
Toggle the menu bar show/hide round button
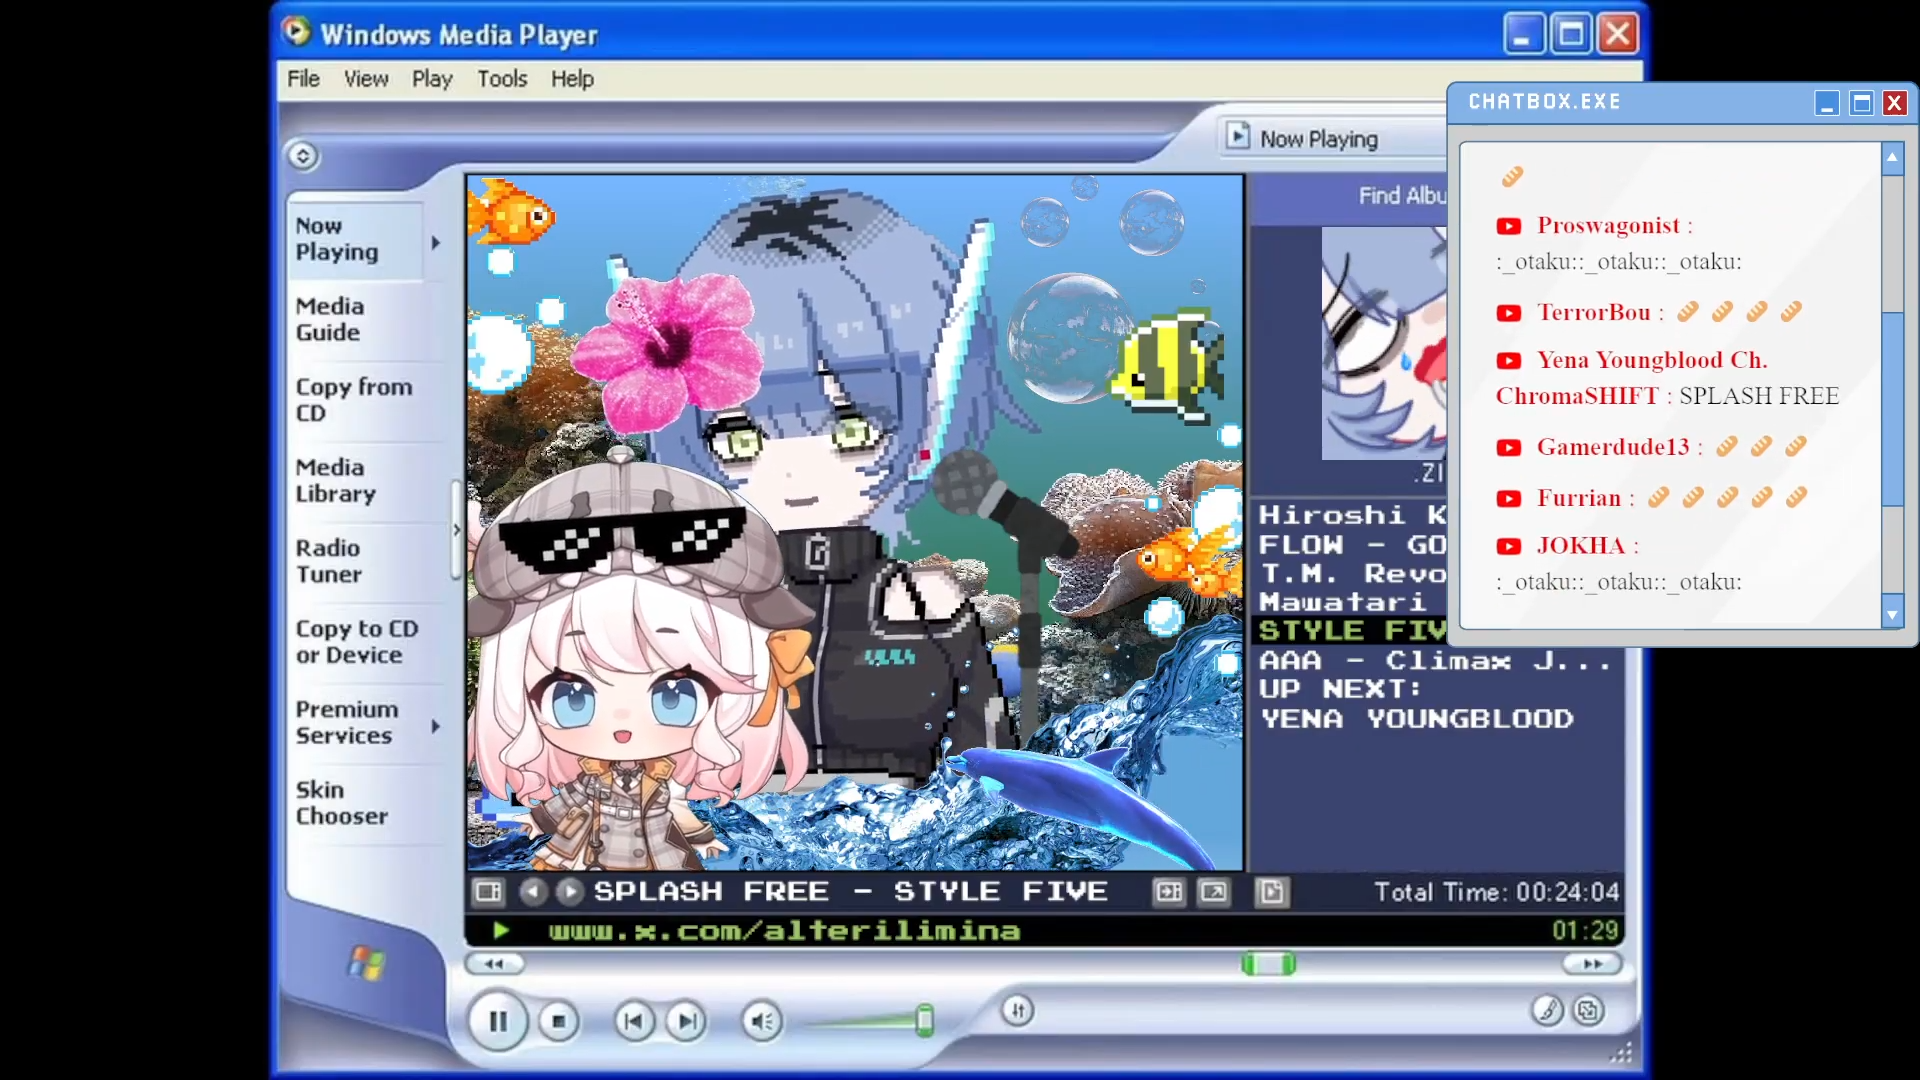[x=303, y=156]
